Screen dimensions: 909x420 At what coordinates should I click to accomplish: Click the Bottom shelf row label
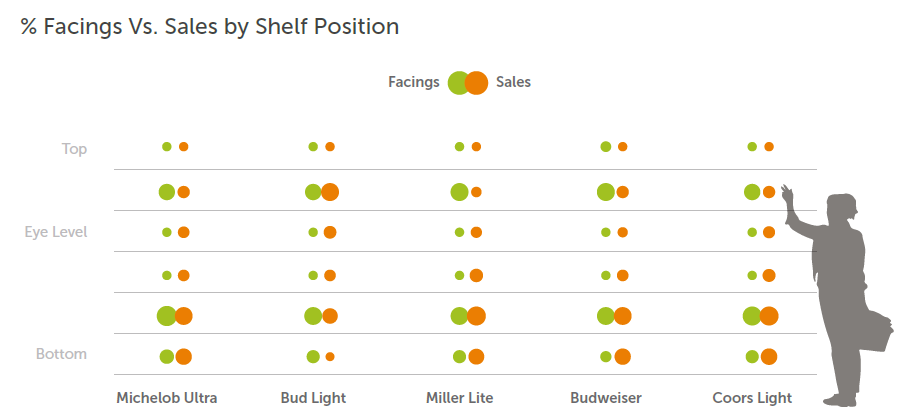click(x=61, y=354)
